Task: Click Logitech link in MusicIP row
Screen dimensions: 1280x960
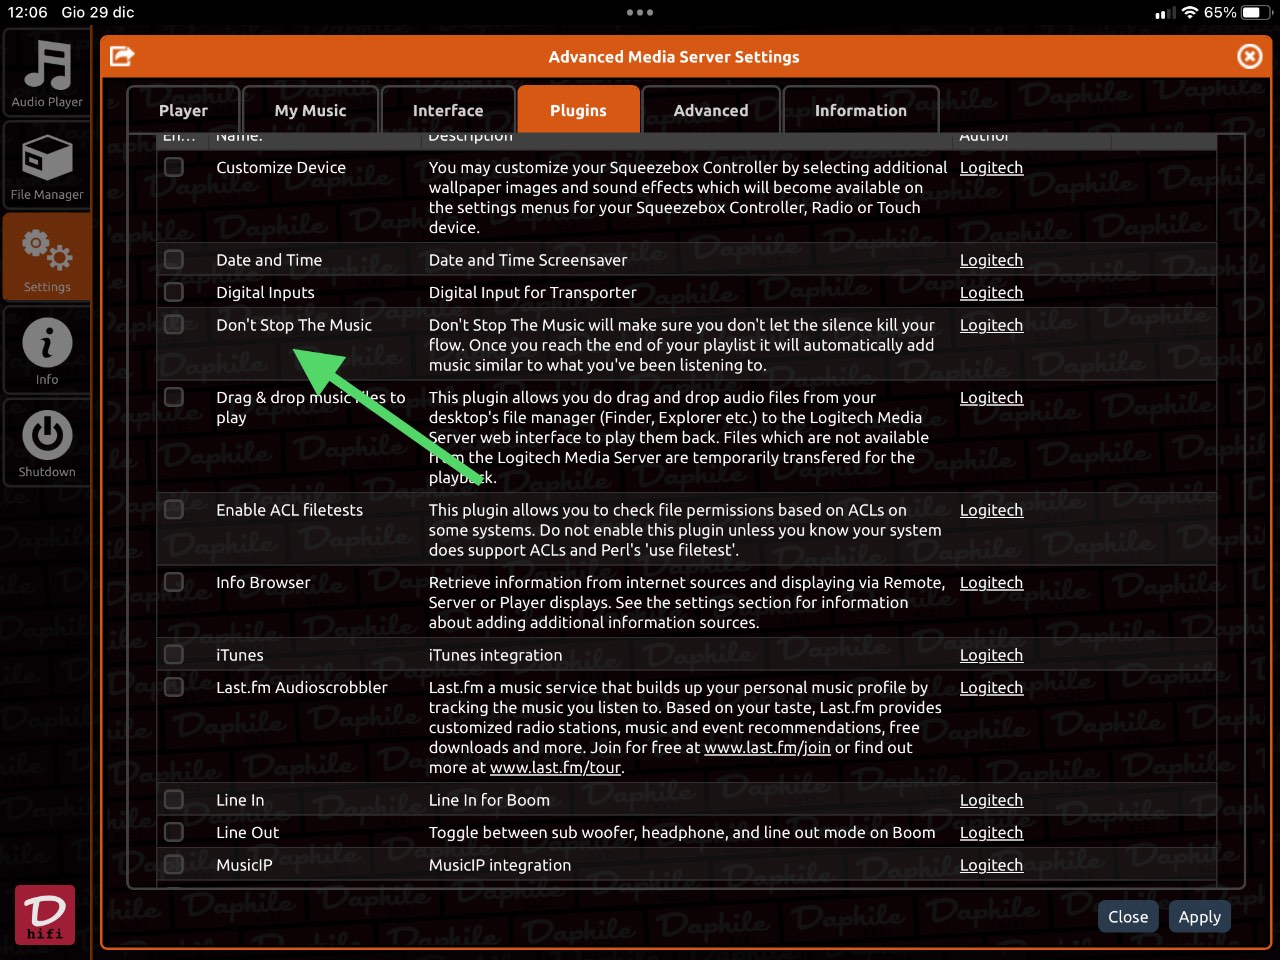Action: click(x=991, y=865)
